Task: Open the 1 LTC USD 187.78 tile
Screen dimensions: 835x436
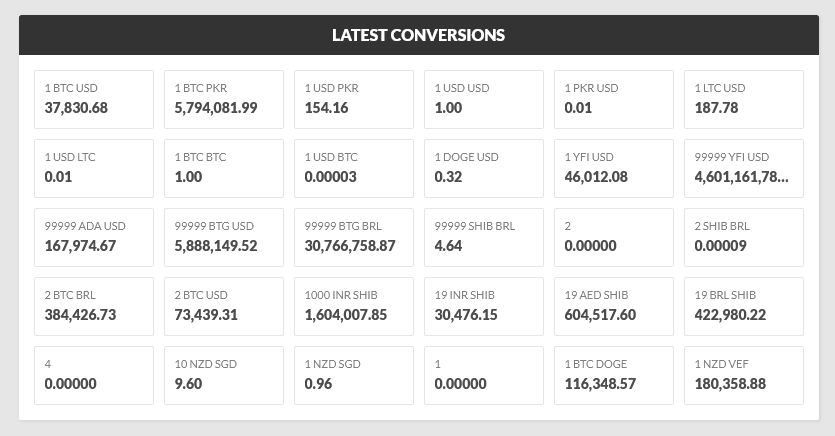Action: pyautogui.click(x=743, y=100)
